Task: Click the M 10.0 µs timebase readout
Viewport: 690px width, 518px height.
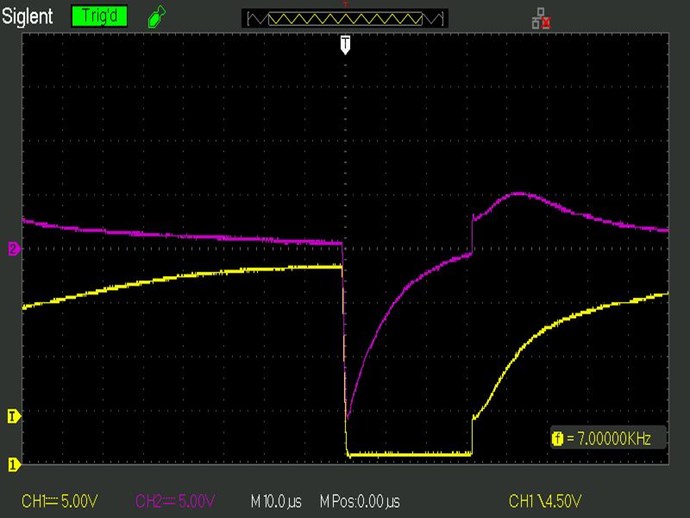Action: pos(276,499)
